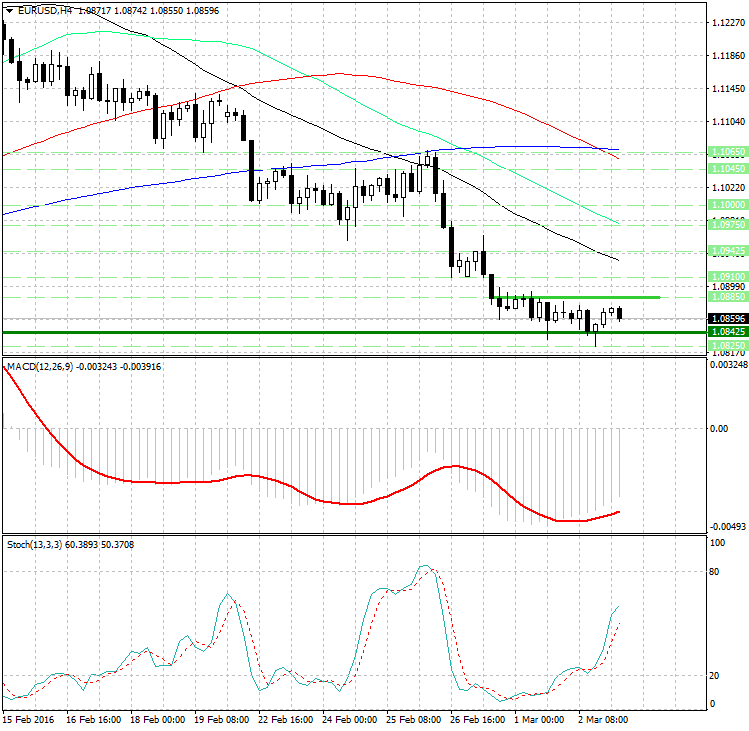749x731 pixels.
Task: Click the 1.08425 dark green price tag
Action: coord(725,331)
